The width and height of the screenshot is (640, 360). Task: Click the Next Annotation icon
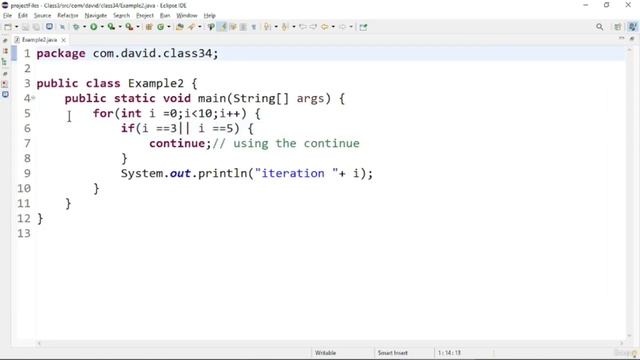click(x=267, y=27)
